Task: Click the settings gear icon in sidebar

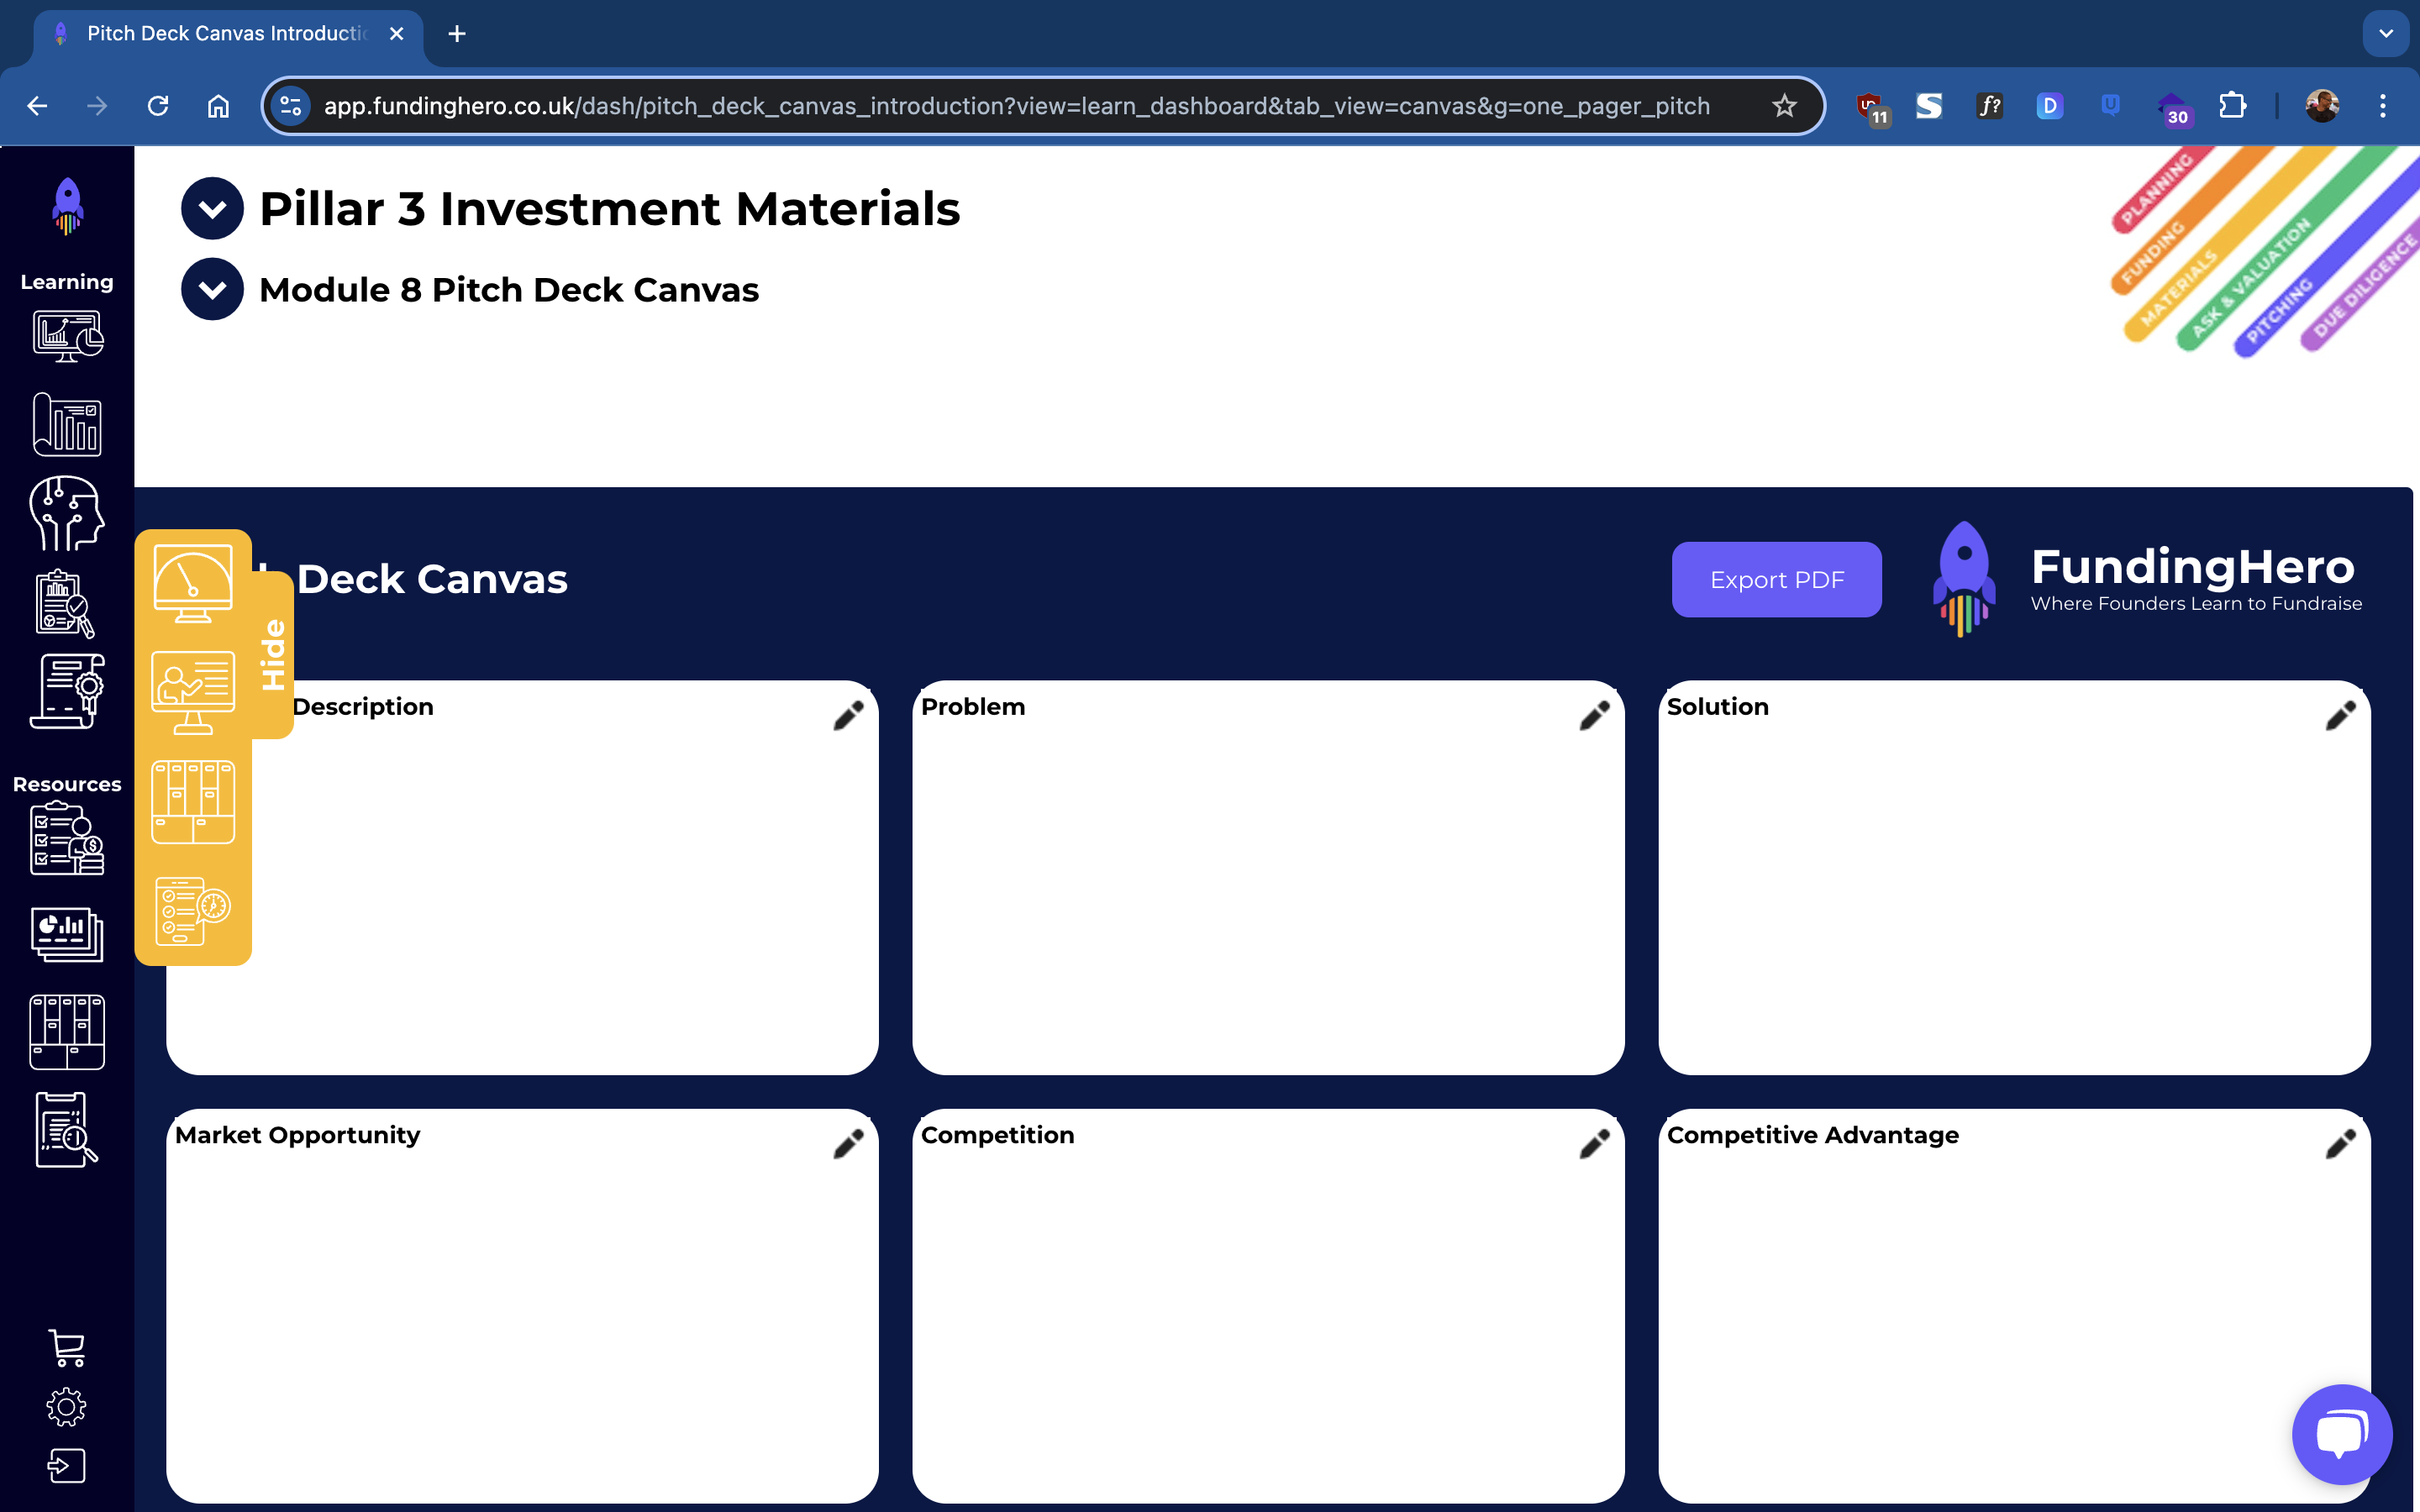Action: 66,1408
